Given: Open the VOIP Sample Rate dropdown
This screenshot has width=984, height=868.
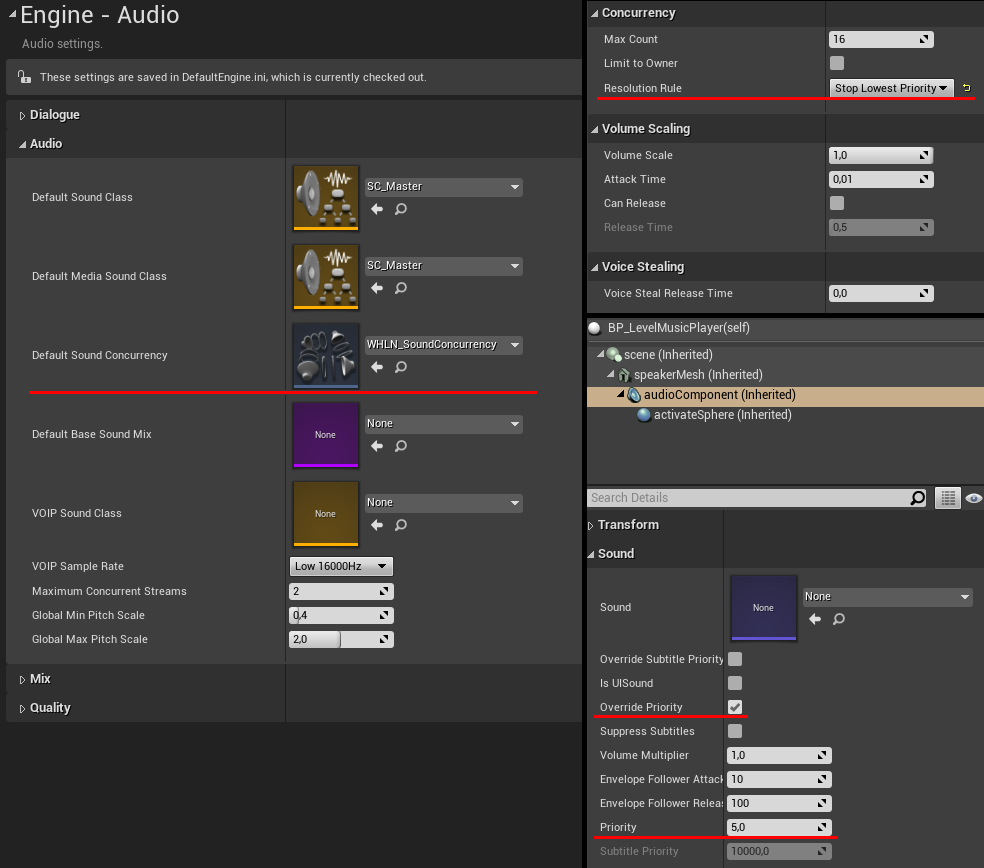Looking at the screenshot, I should coord(341,566).
